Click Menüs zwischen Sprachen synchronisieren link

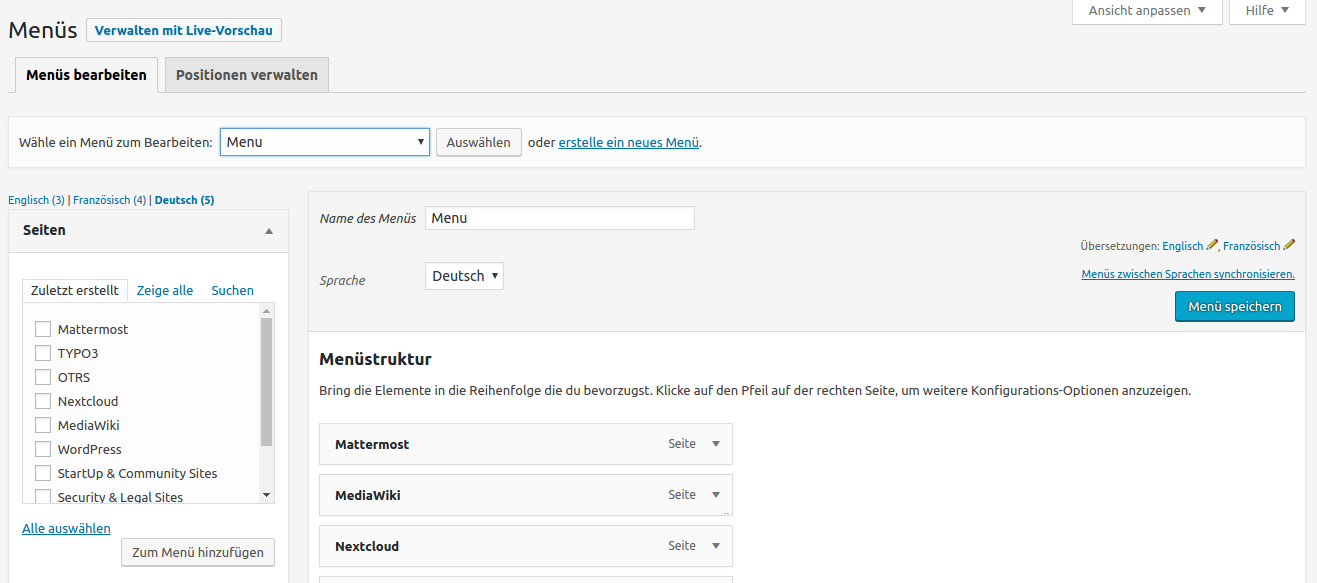pos(1188,274)
